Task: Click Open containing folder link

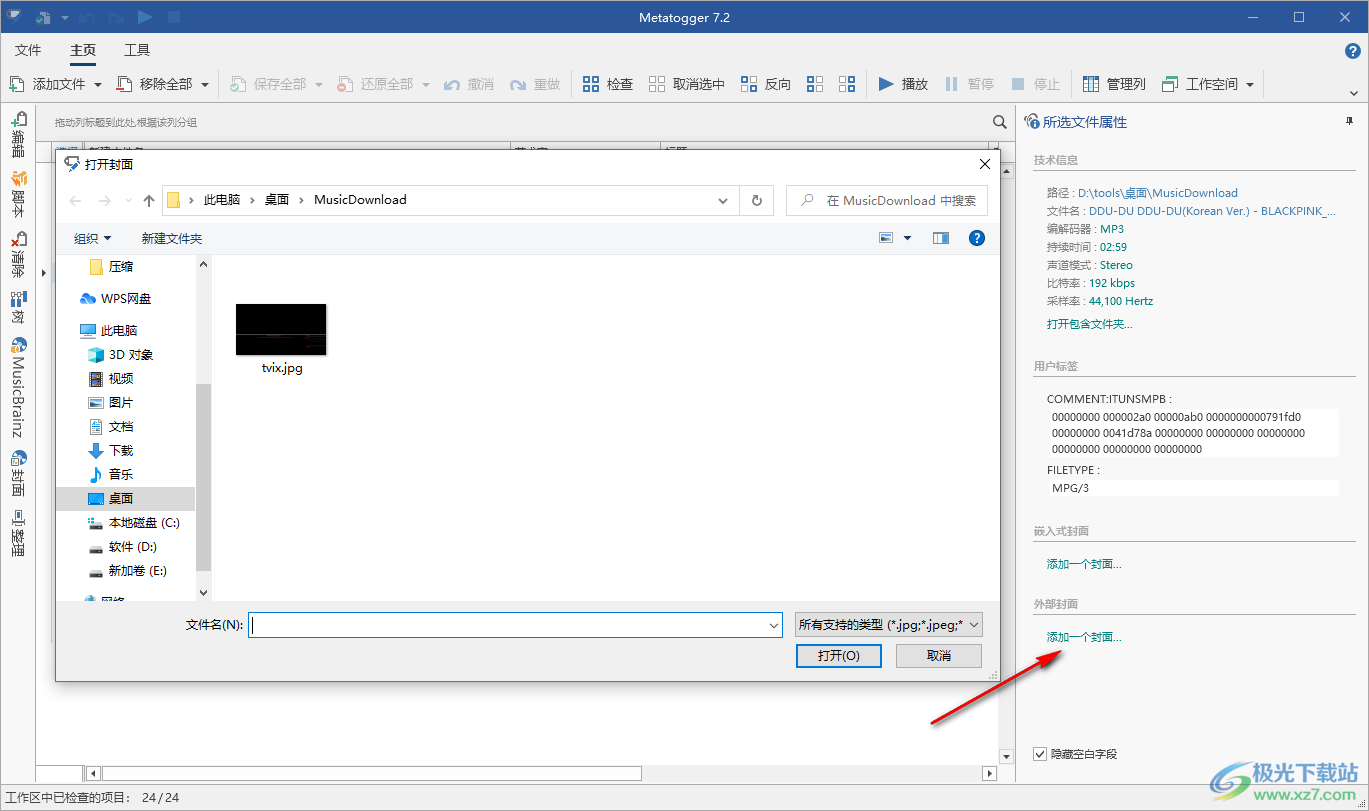Action: click(1089, 324)
